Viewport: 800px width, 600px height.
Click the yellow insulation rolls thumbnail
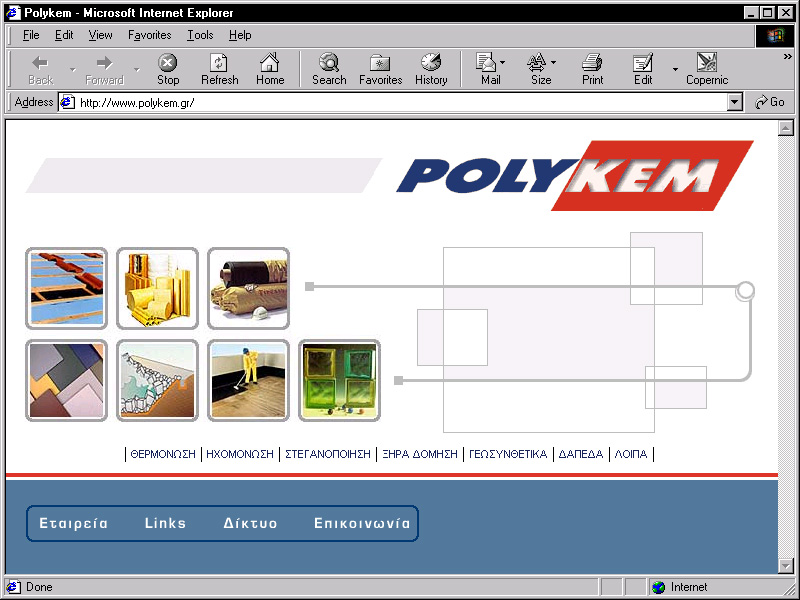click(157, 288)
